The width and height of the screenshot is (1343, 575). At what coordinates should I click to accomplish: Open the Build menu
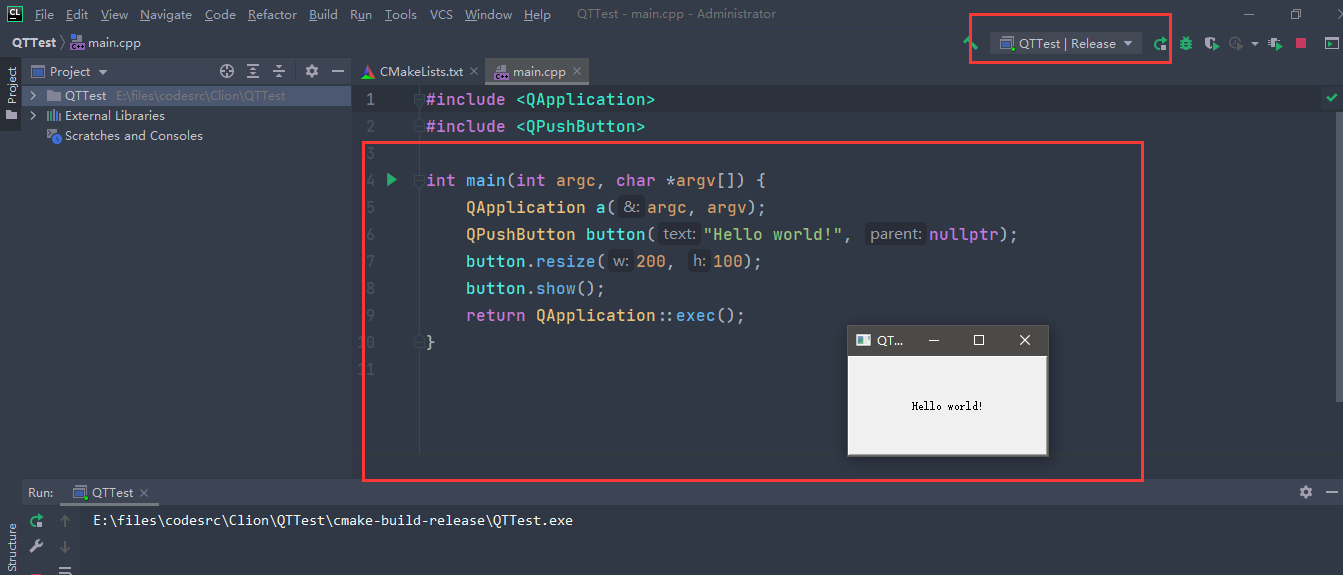click(x=323, y=14)
